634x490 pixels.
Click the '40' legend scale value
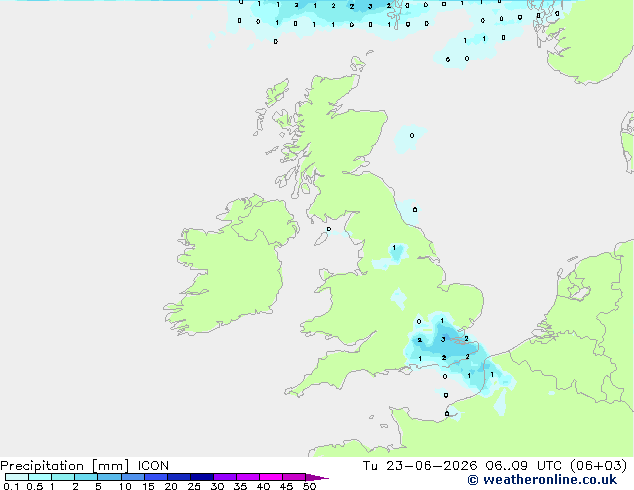click(x=263, y=486)
